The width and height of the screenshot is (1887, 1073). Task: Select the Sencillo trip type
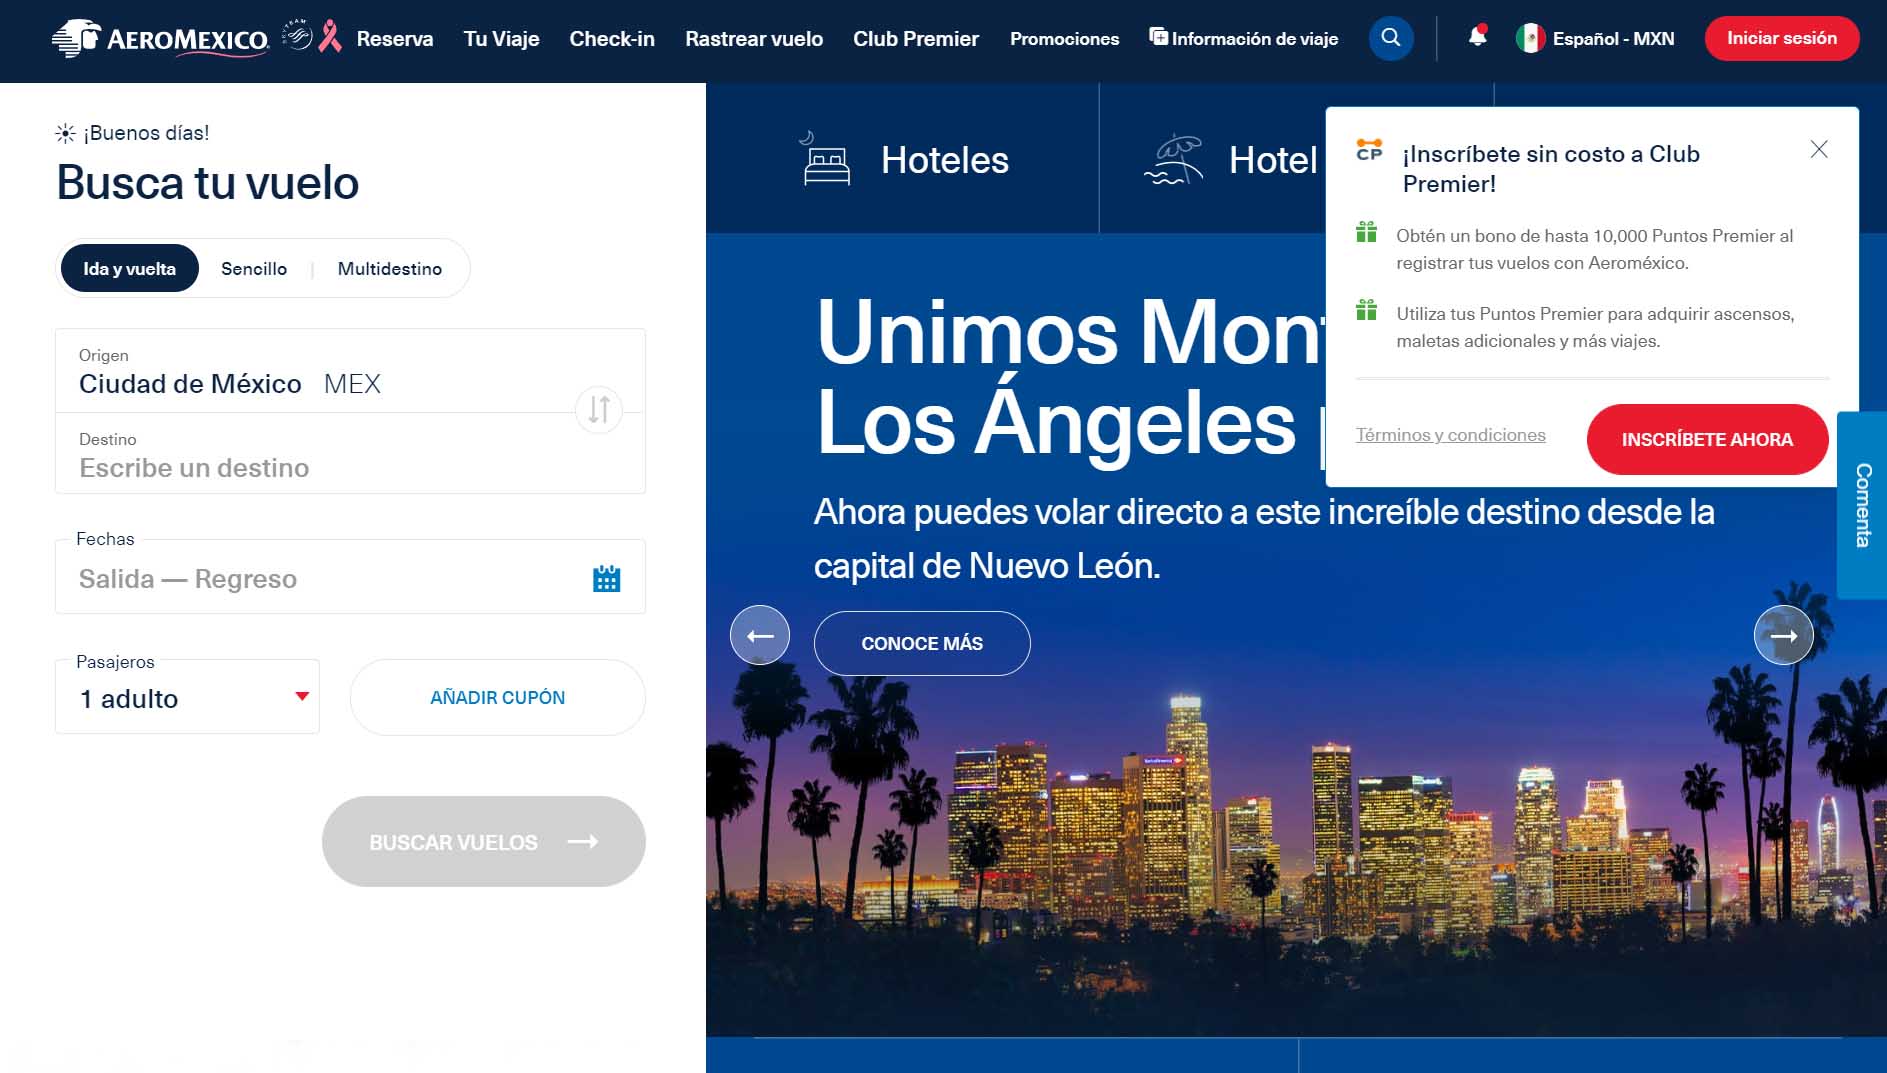[x=254, y=268]
